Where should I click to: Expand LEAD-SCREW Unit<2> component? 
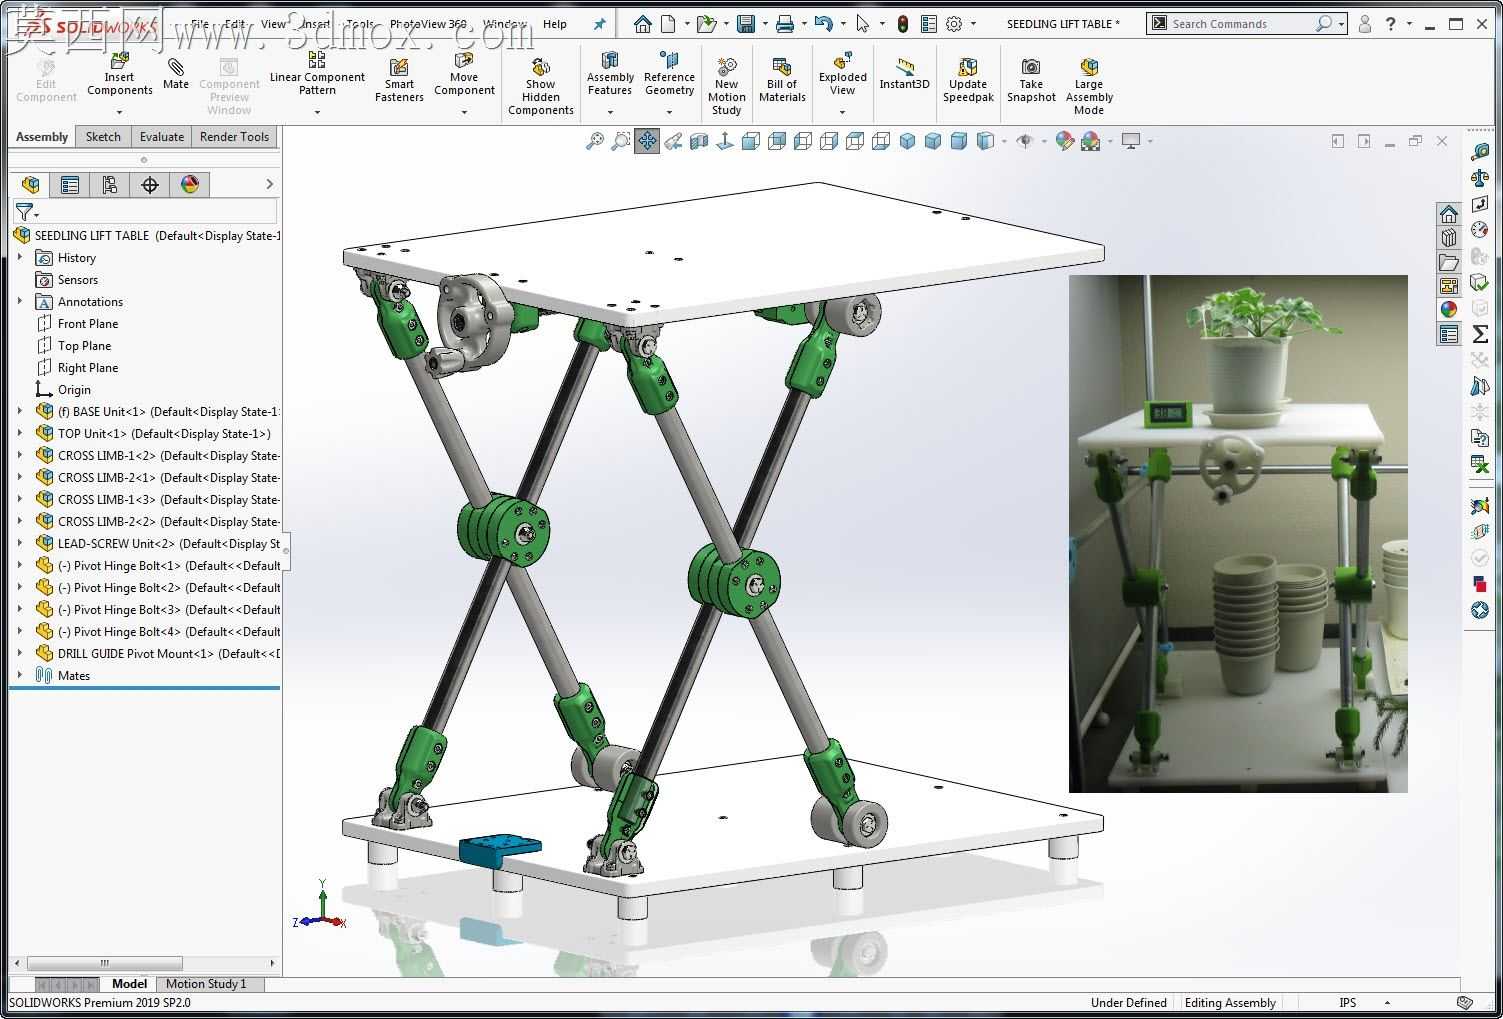pyautogui.click(x=20, y=544)
